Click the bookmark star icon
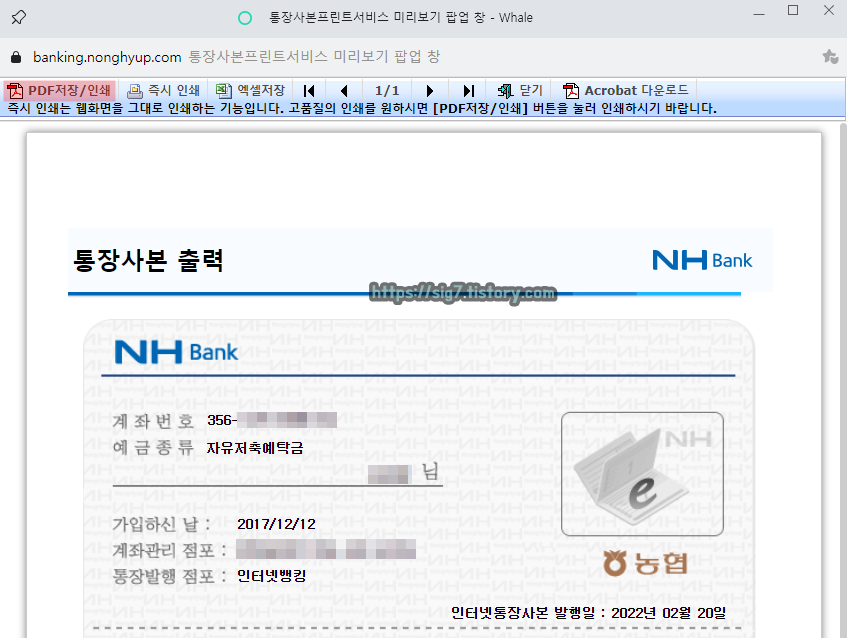This screenshot has height=638, width=847. coord(830,57)
